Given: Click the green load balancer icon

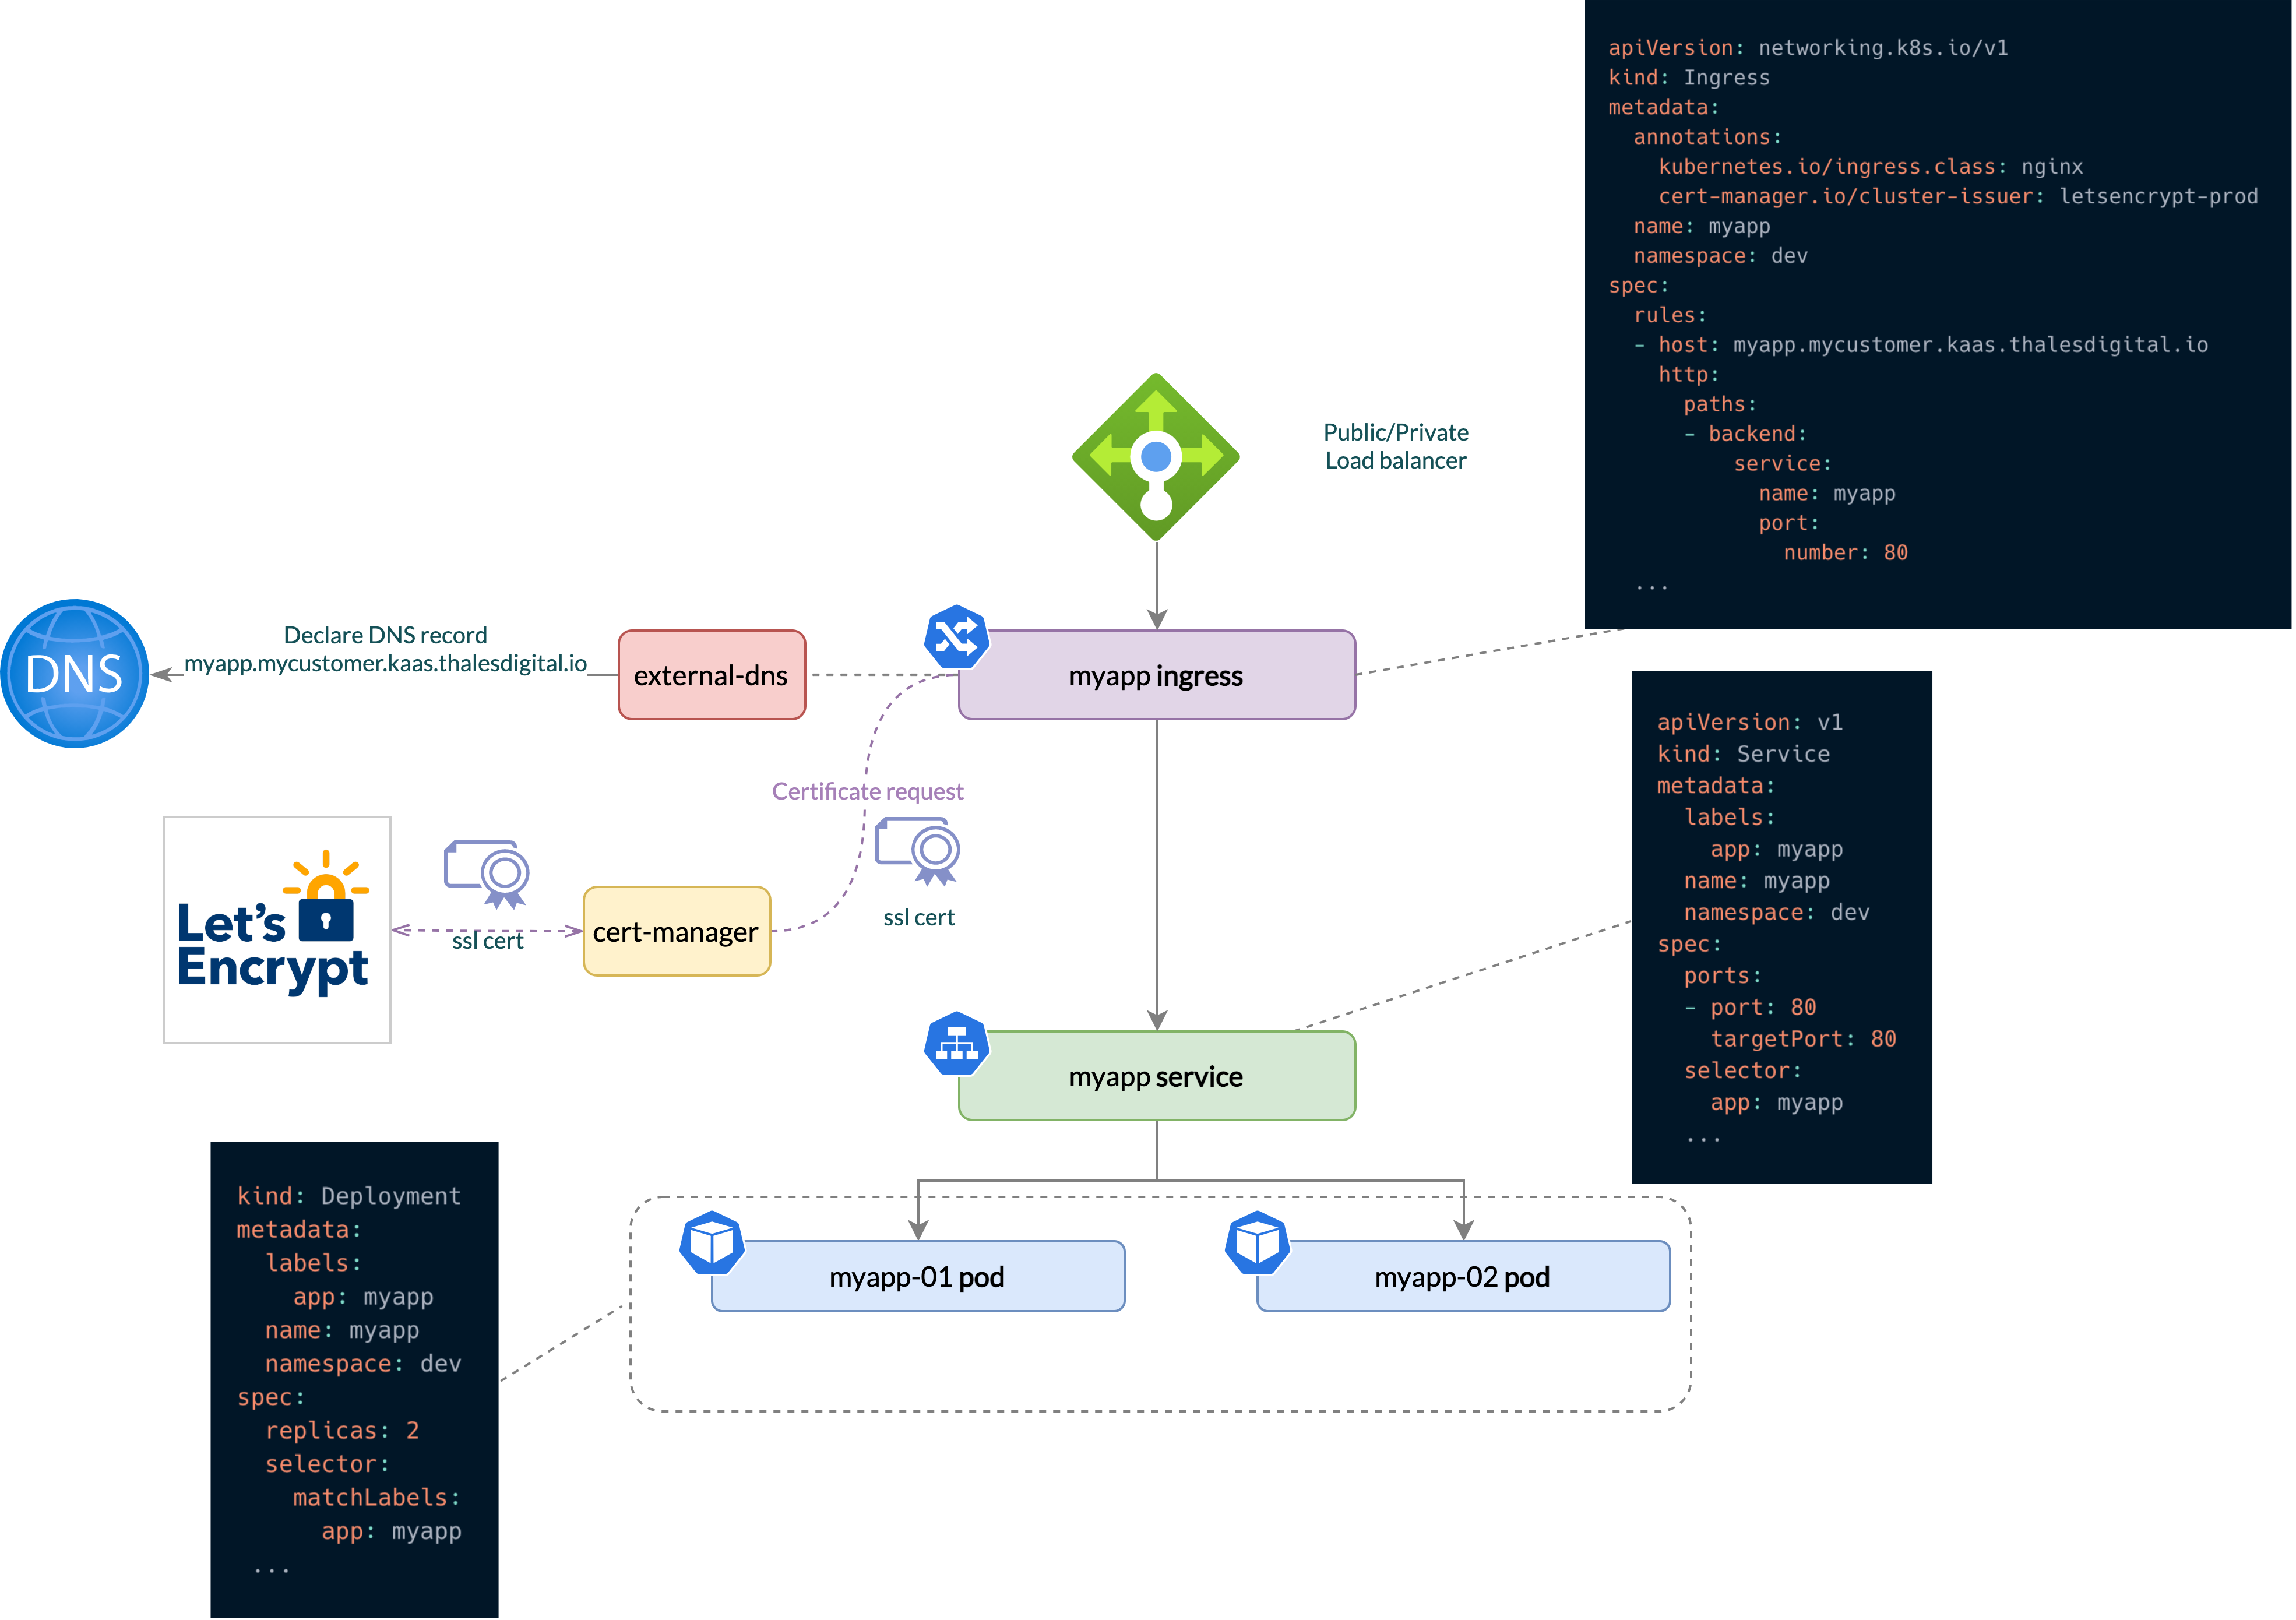Looking at the screenshot, I should pos(1157,457).
